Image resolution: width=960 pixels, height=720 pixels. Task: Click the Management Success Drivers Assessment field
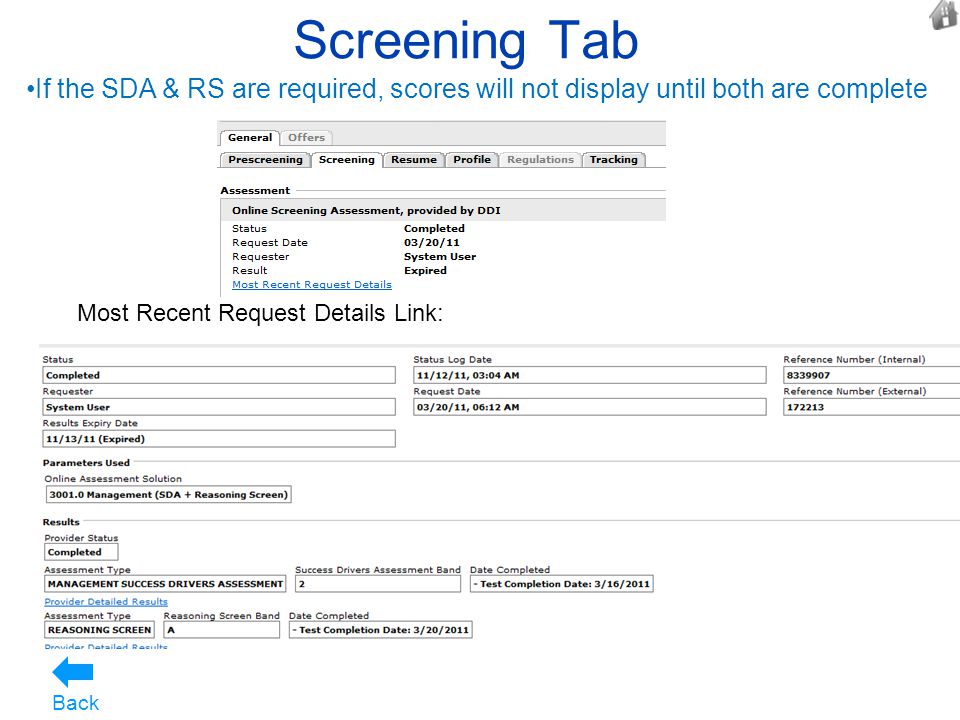tap(165, 584)
